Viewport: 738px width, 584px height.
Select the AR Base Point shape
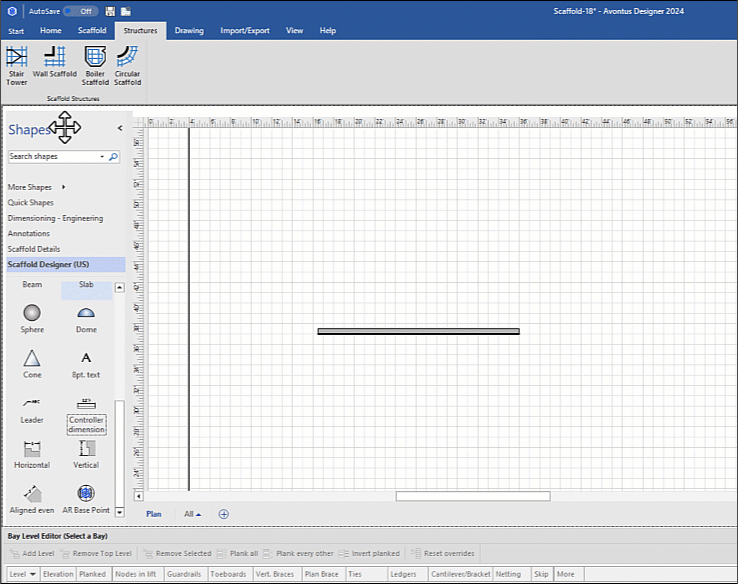click(86, 497)
